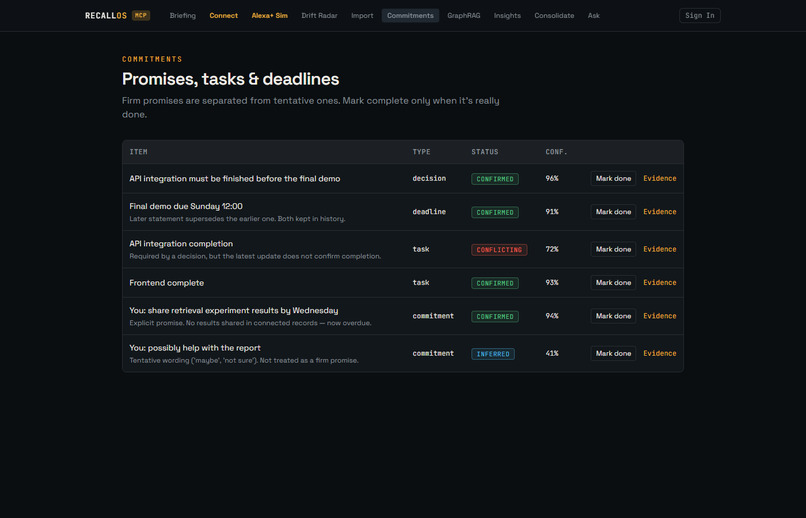Select the Commitments nav tab
806x518 pixels.
(410, 15)
